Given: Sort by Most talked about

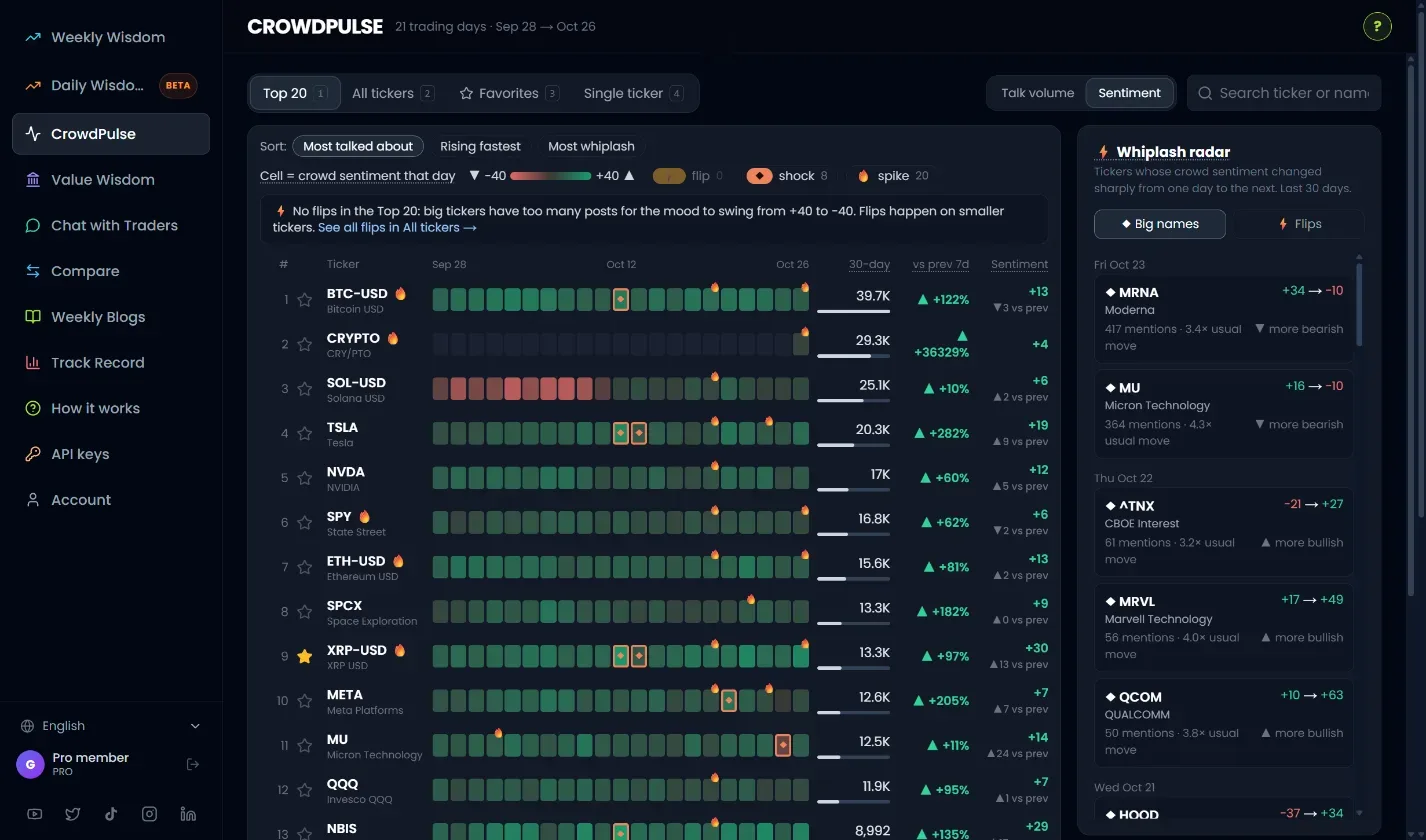Looking at the screenshot, I should pos(358,146).
